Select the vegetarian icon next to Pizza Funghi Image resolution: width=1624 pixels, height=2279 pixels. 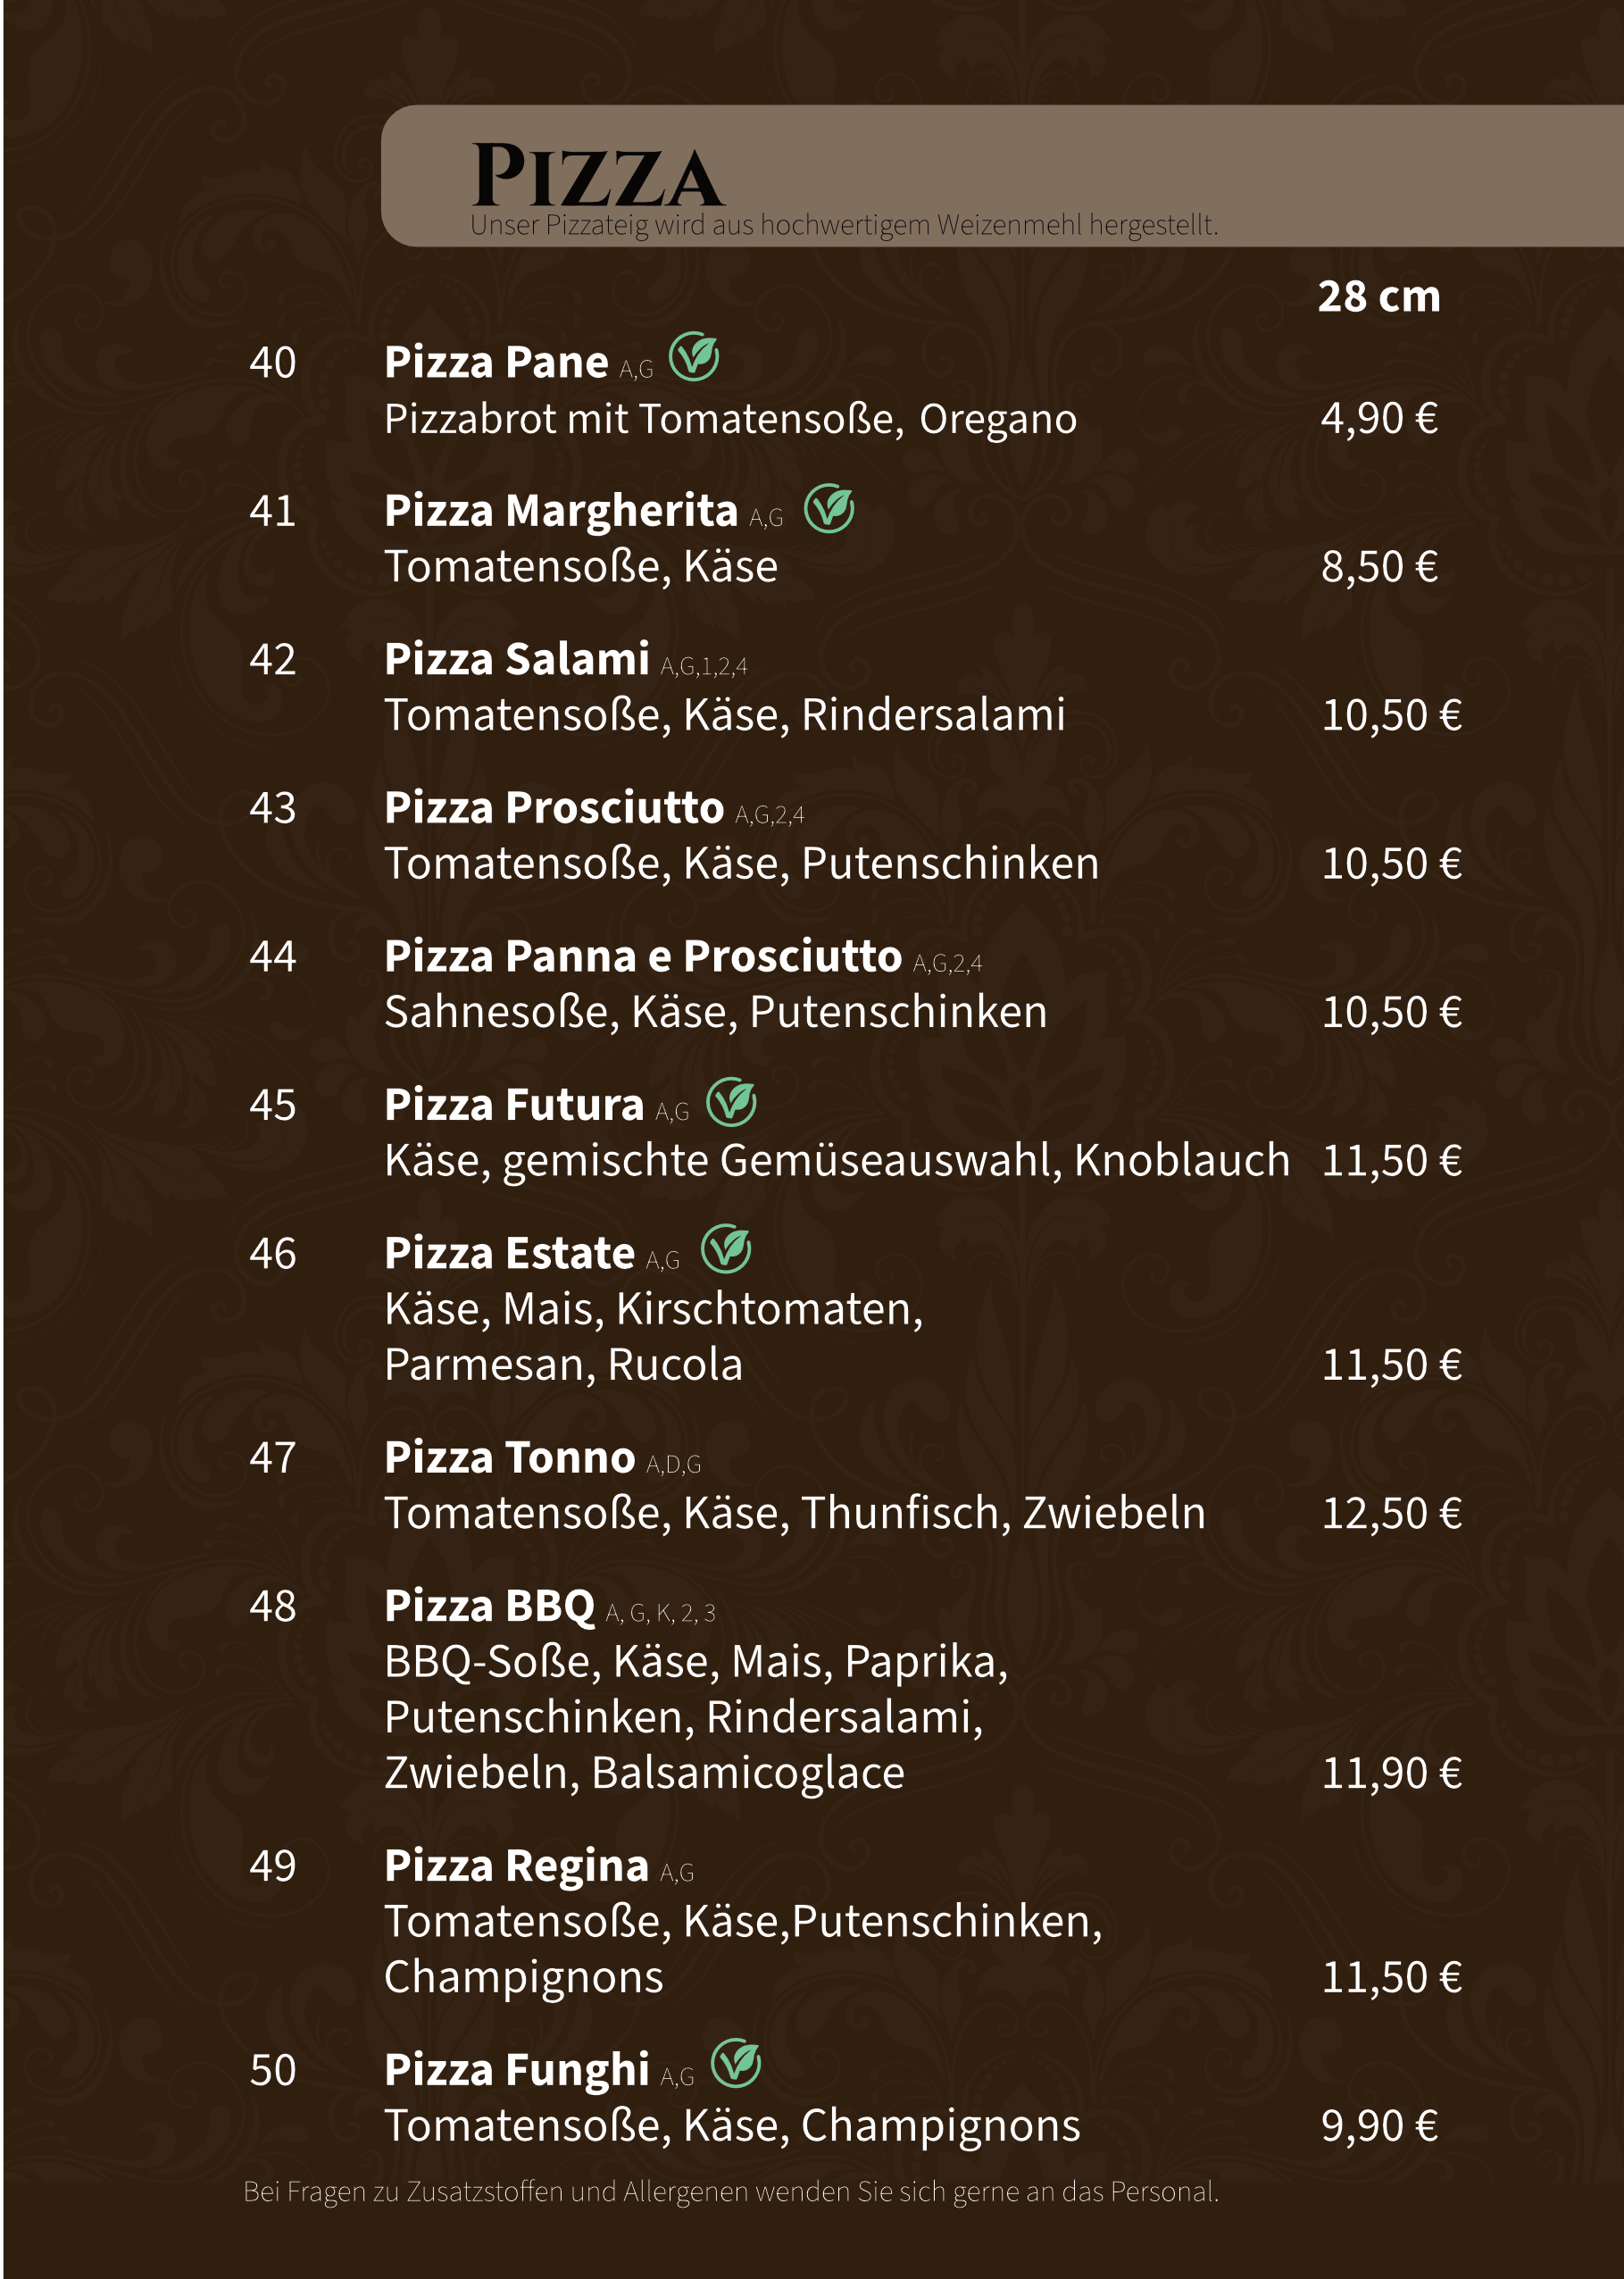[736, 2063]
